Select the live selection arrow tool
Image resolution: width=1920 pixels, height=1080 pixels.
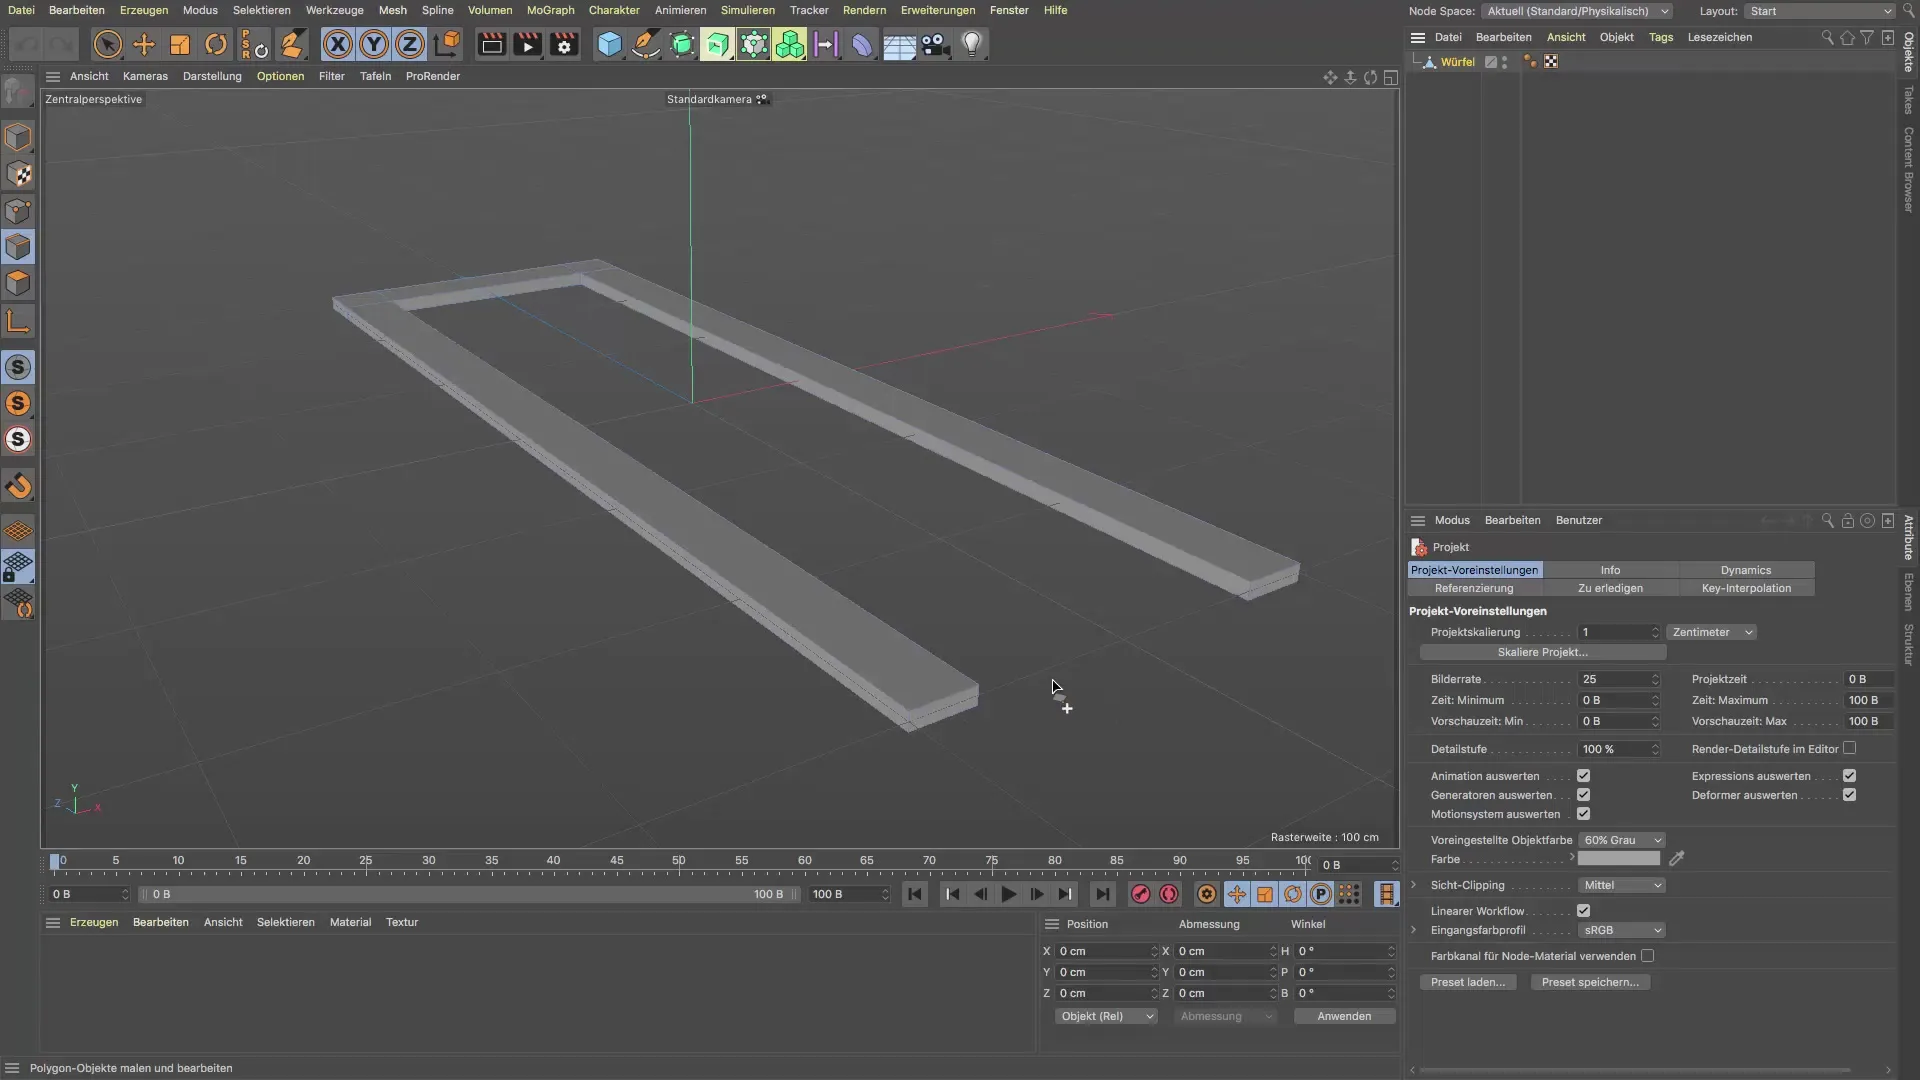coord(107,44)
